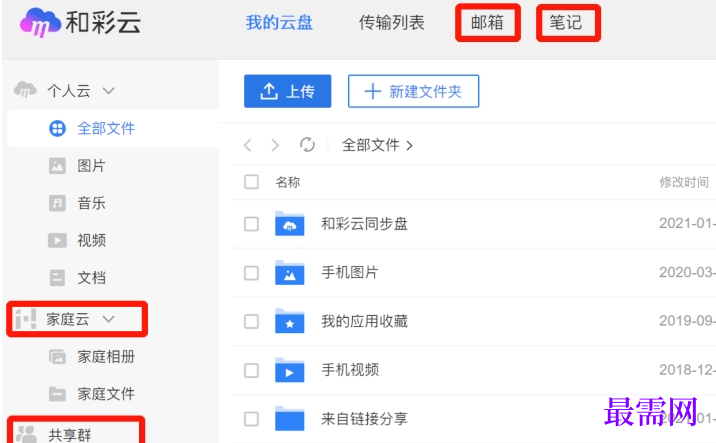Image resolution: width=716 pixels, height=443 pixels.
Task: Click the 和彩云同步盘 folder name
Action: (x=364, y=224)
